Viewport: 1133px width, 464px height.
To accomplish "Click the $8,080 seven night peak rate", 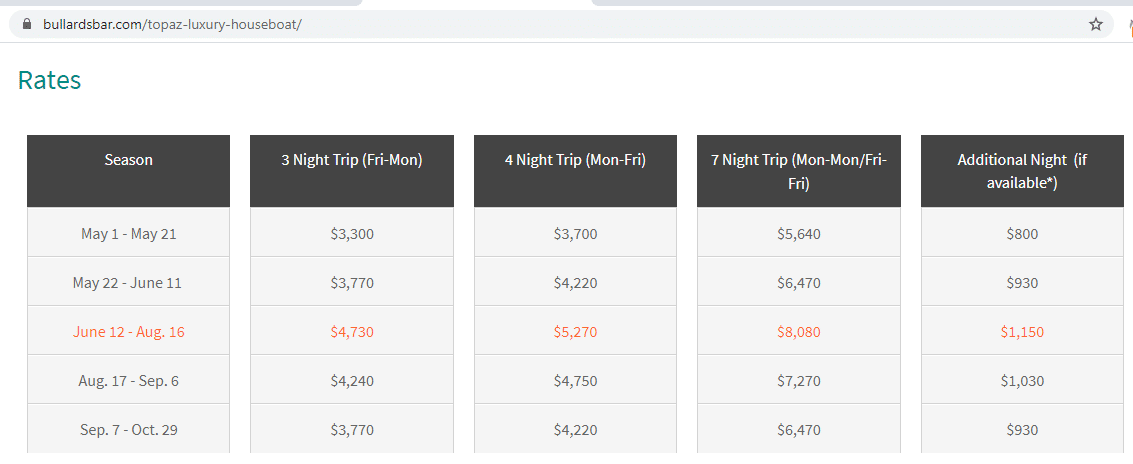I will [x=799, y=332].
